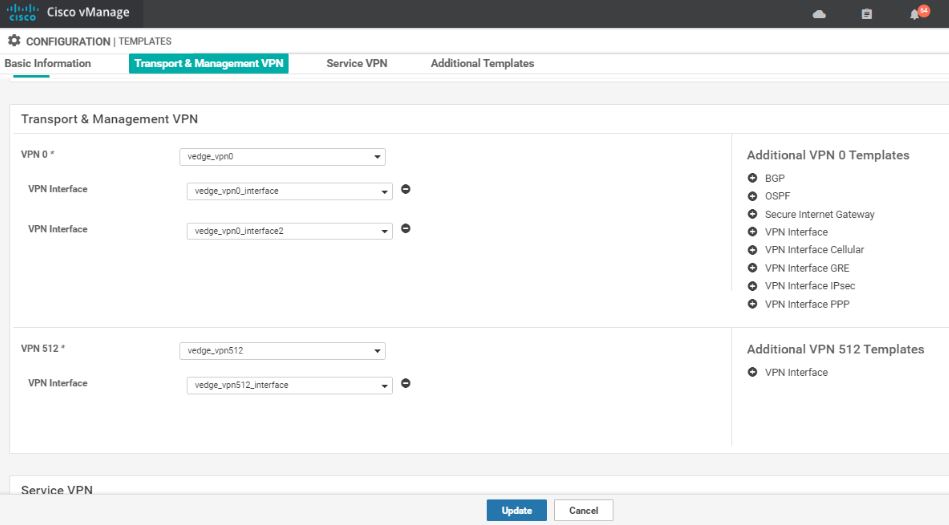Viewport: 949px width, 525px height.
Task: Add VPN 512 VPN Interface plus icon
Action: pos(752,372)
